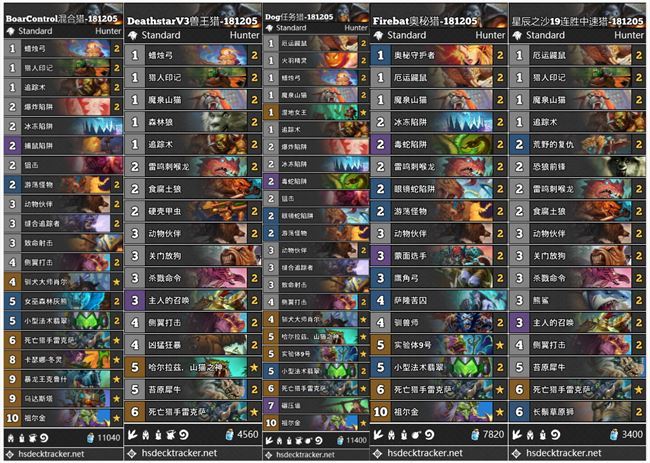Open the hsdecktracker.net link under the Firebat deck
The height and width of the screenshot is (463, 650).
(425, 453)
